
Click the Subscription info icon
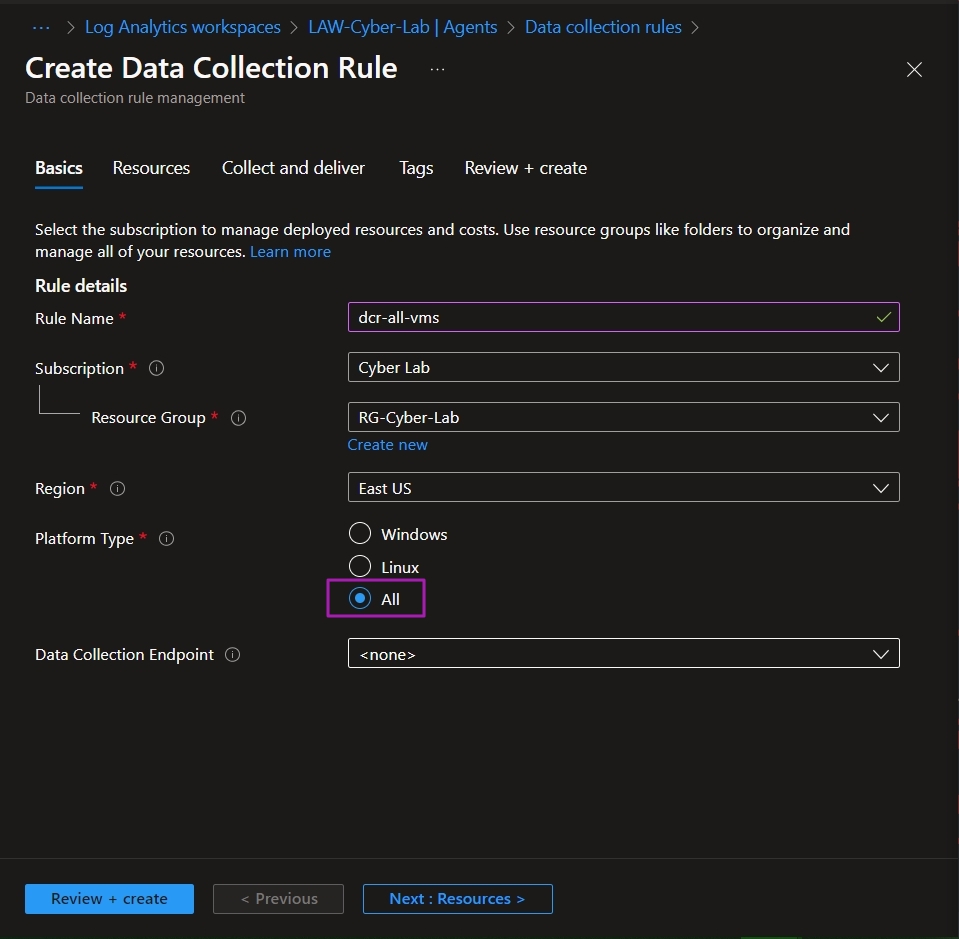coord(156,368)
